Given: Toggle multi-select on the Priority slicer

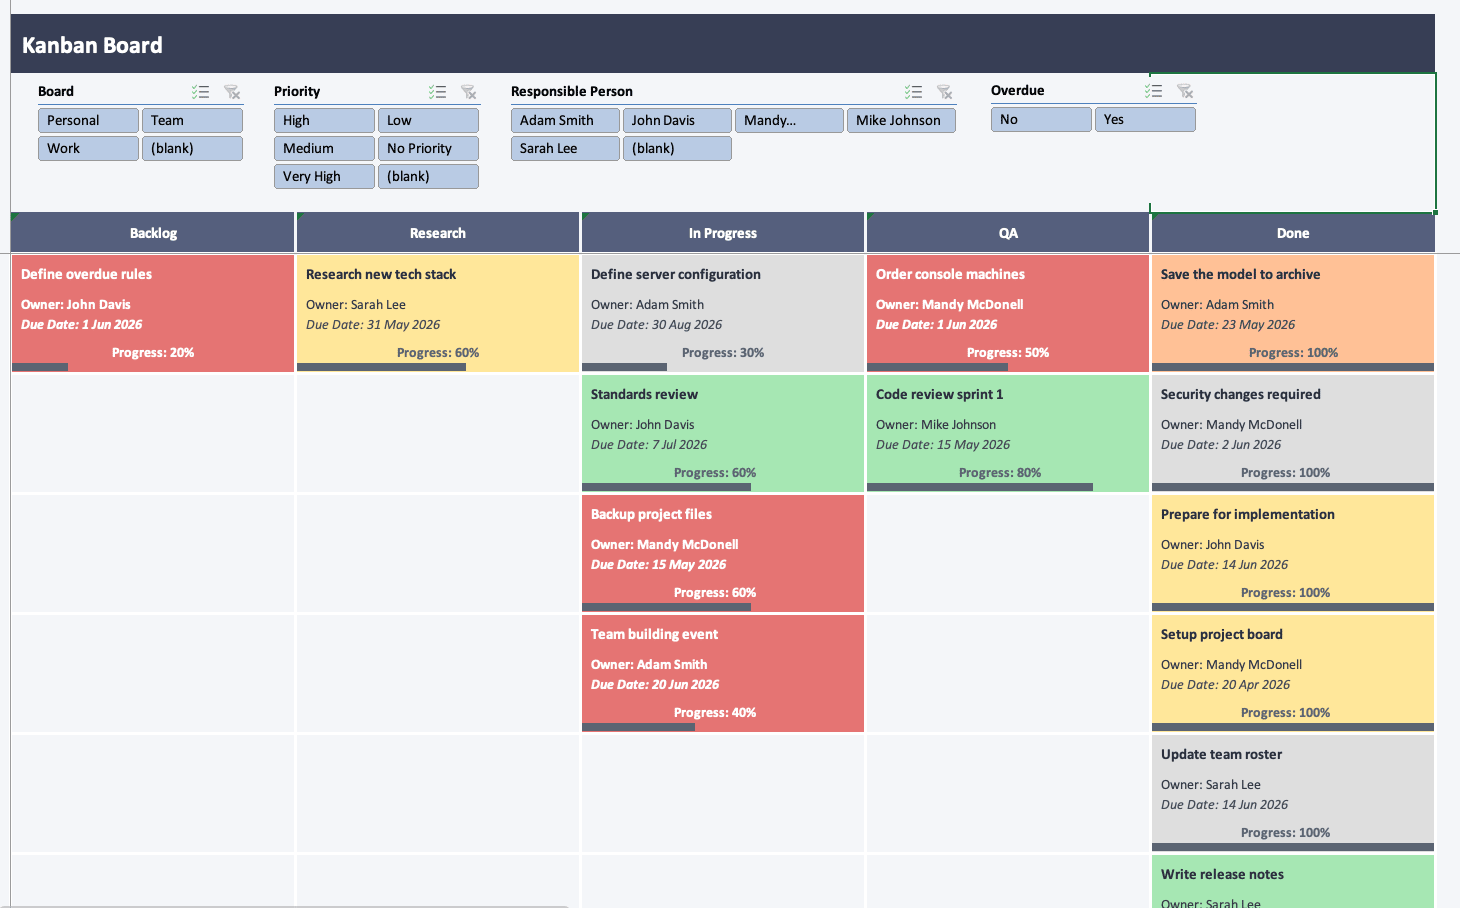Looking at the screenshot, I should (x=437, y=92).
